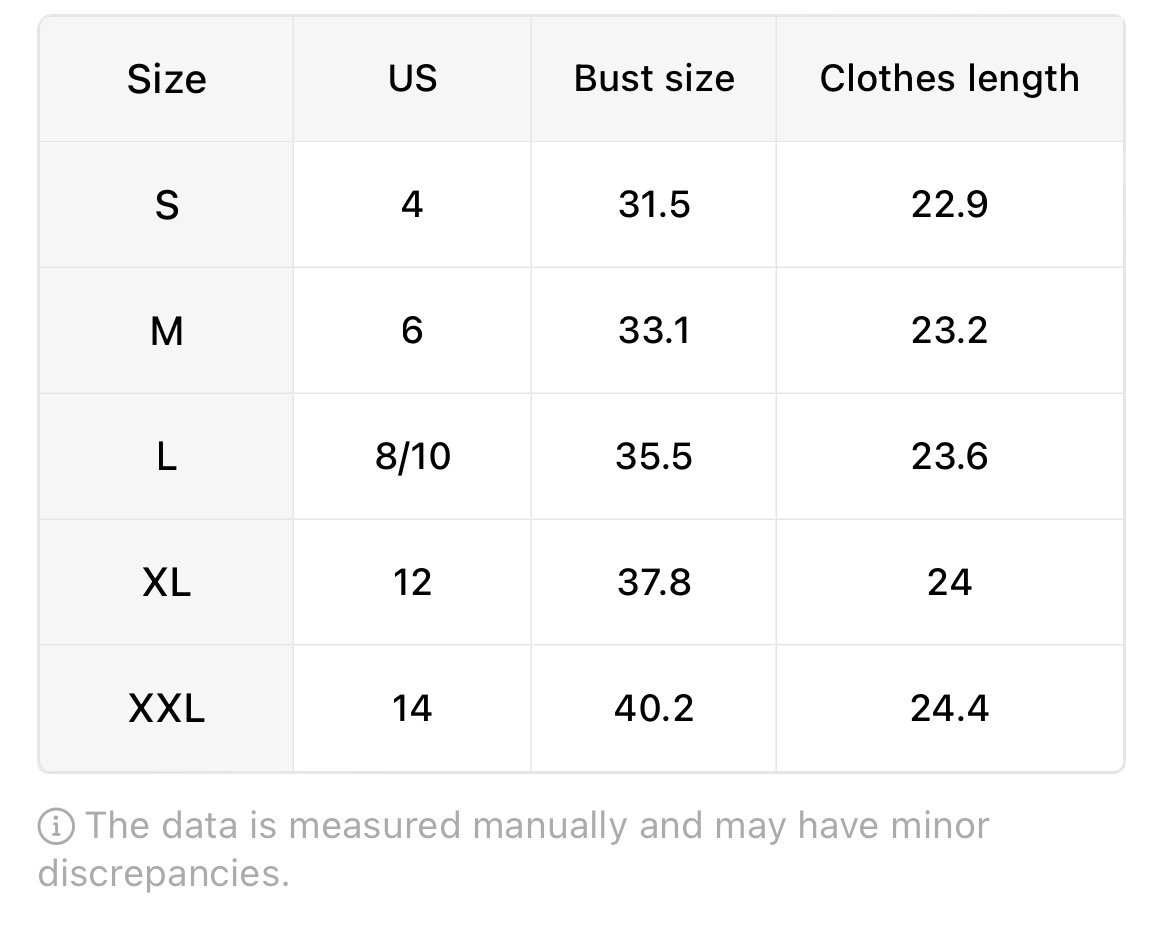Click the measured manually disclaimer text
This screenshot has width=1170, height=947.
[513, 849]
